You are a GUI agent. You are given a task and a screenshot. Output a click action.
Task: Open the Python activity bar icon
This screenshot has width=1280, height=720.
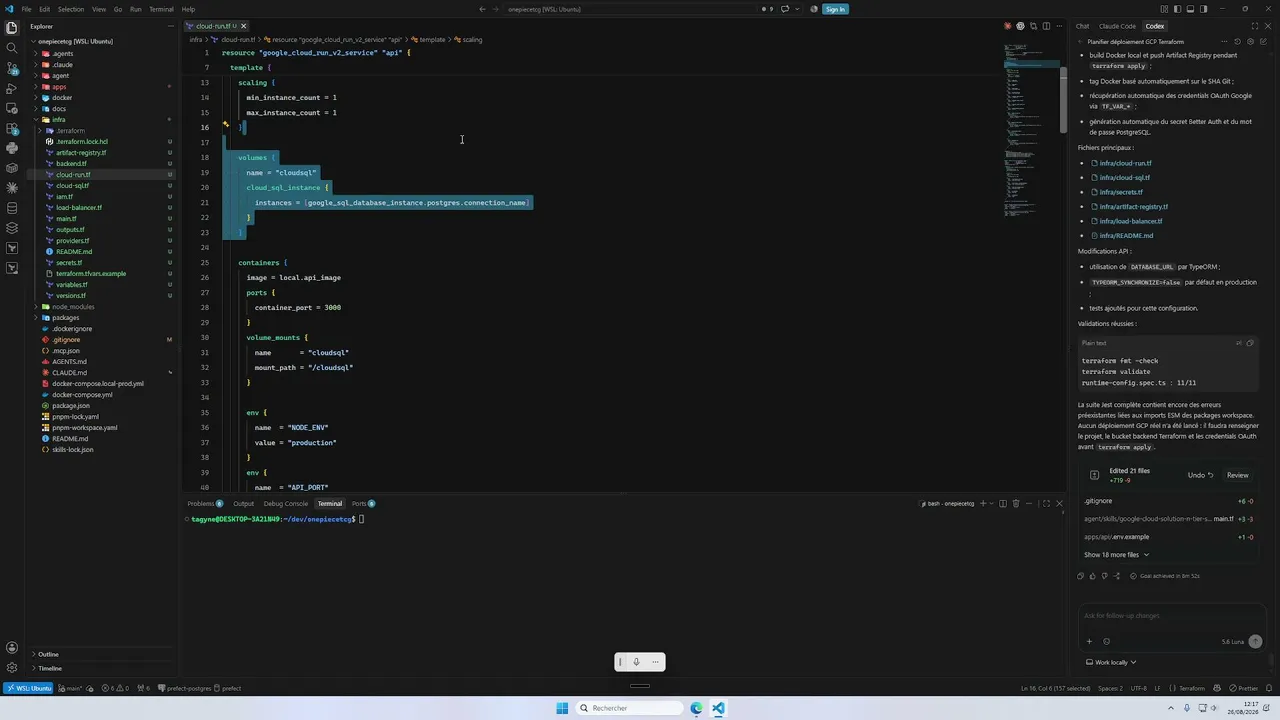(12, 148)
